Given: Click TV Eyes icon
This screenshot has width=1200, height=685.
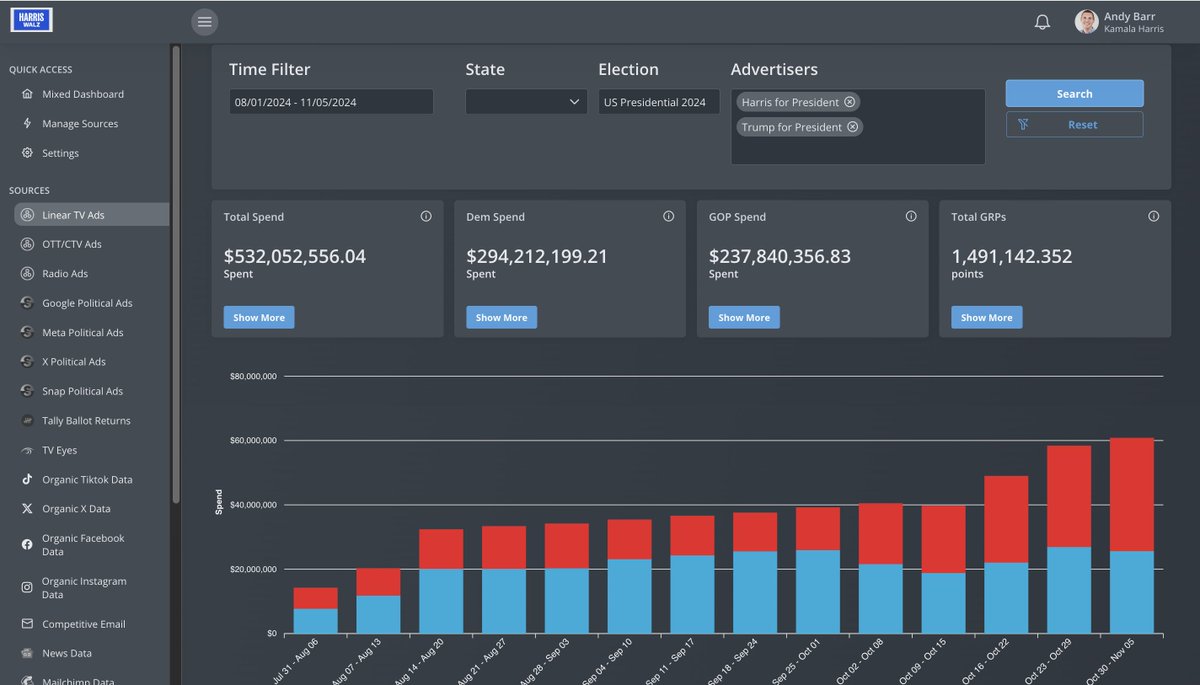Looking at the screenshot, I should pos(27,450).
